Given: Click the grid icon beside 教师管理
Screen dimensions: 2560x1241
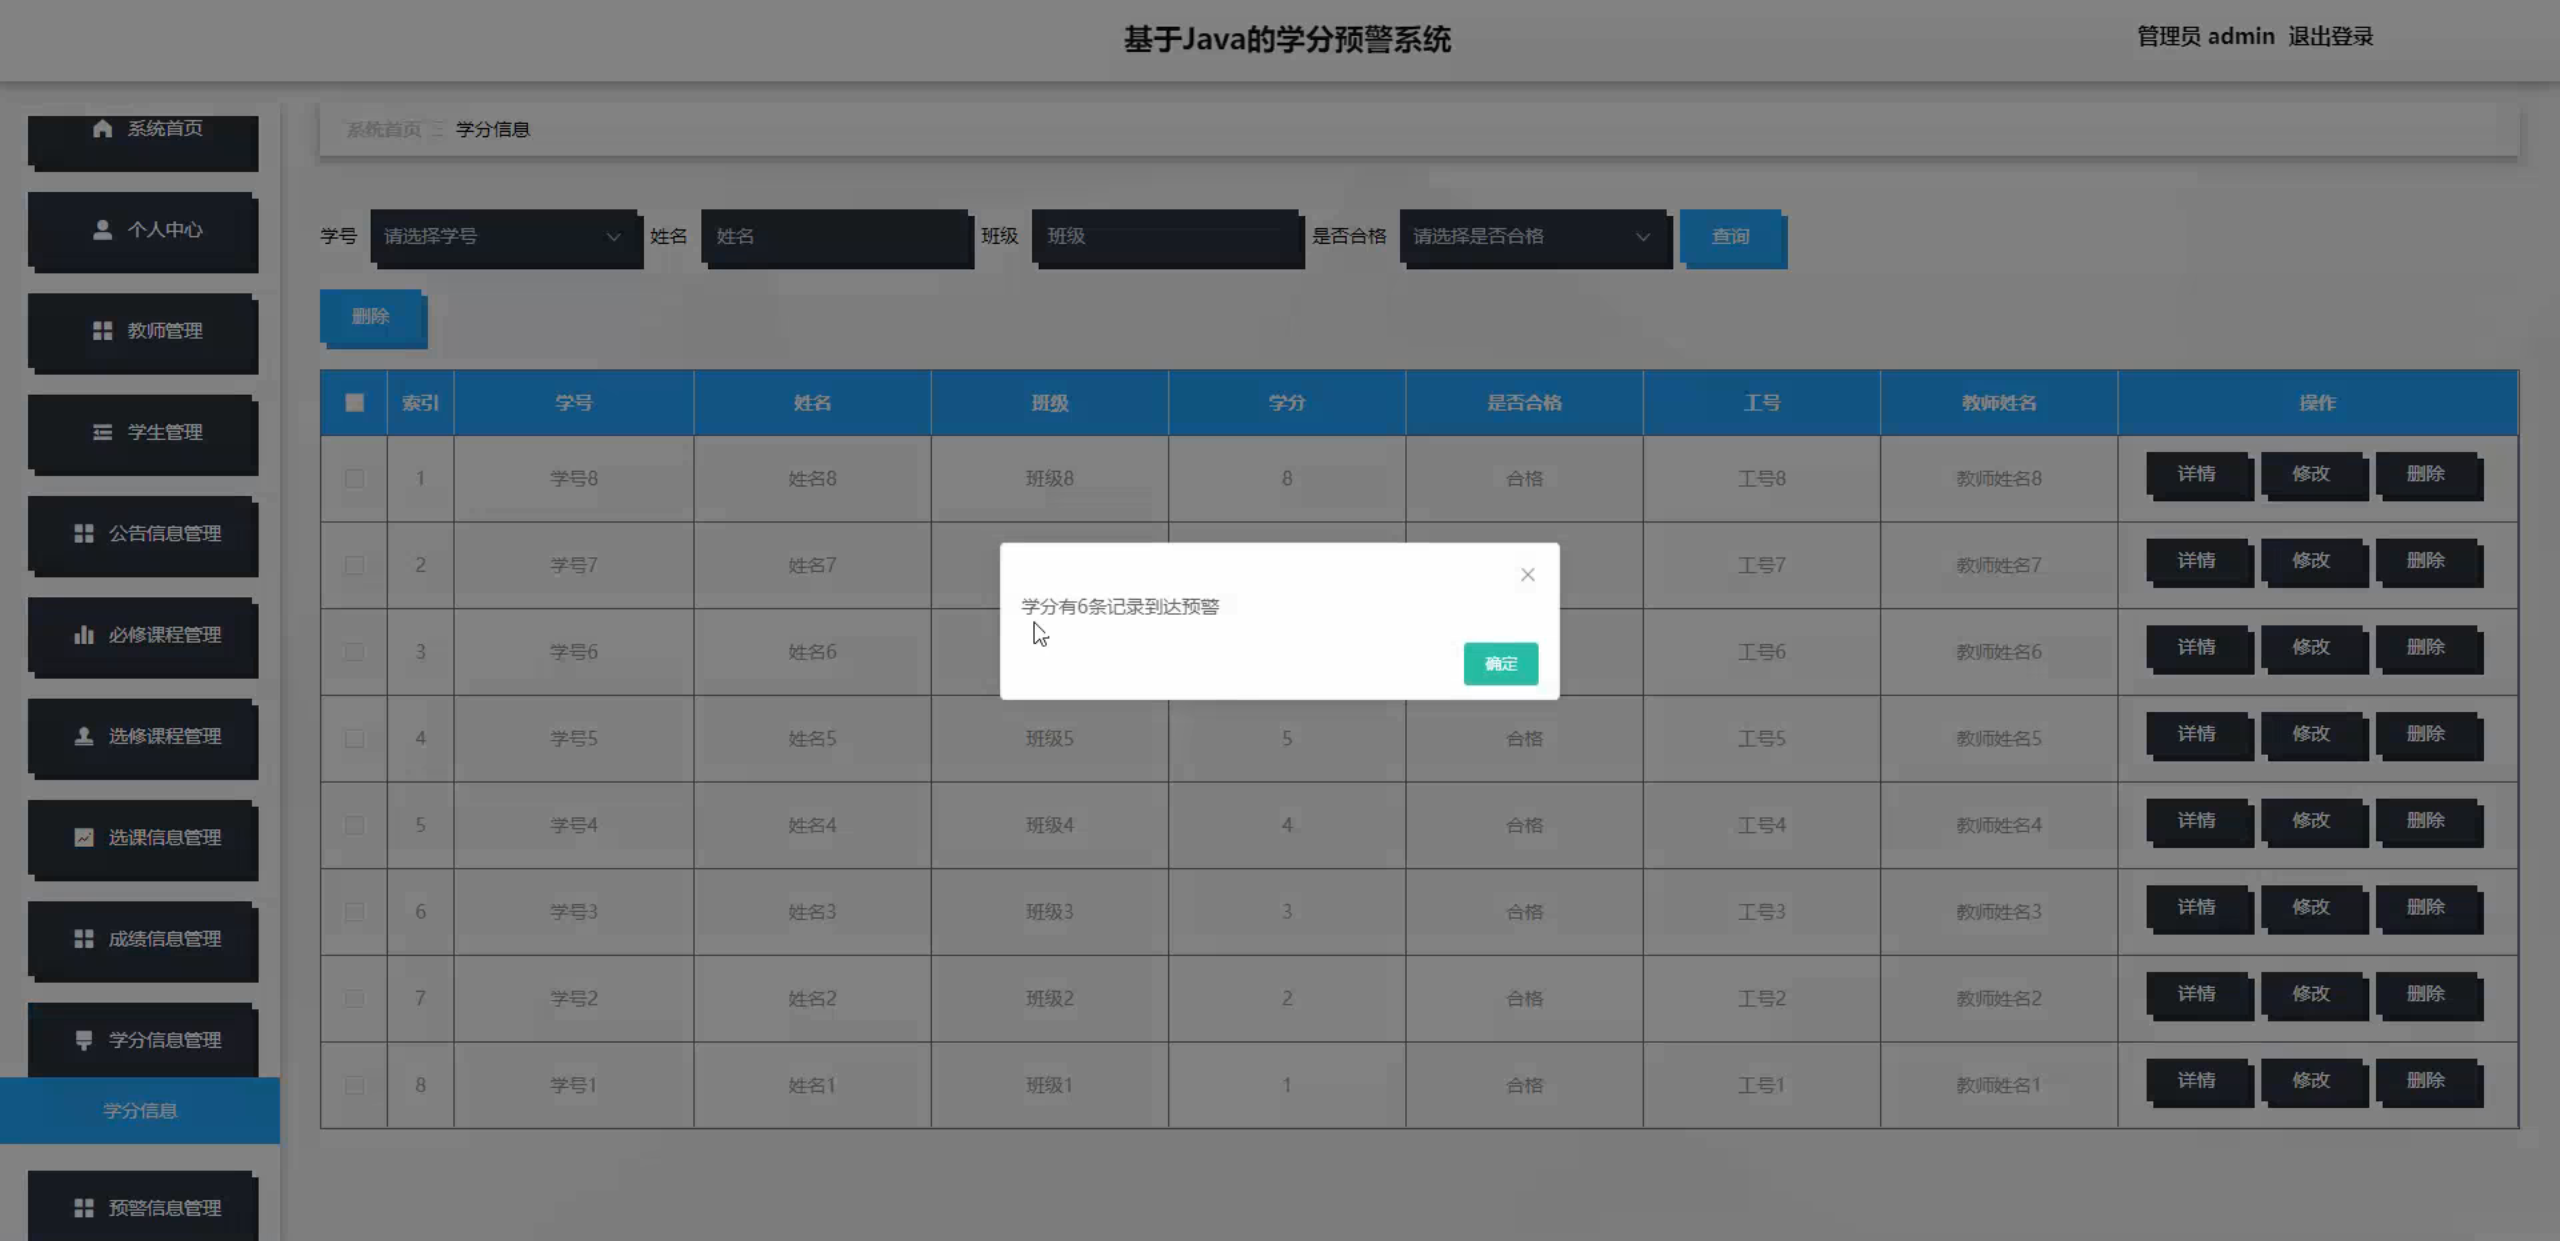Looking at the screenshot, I should coord(102,331).
